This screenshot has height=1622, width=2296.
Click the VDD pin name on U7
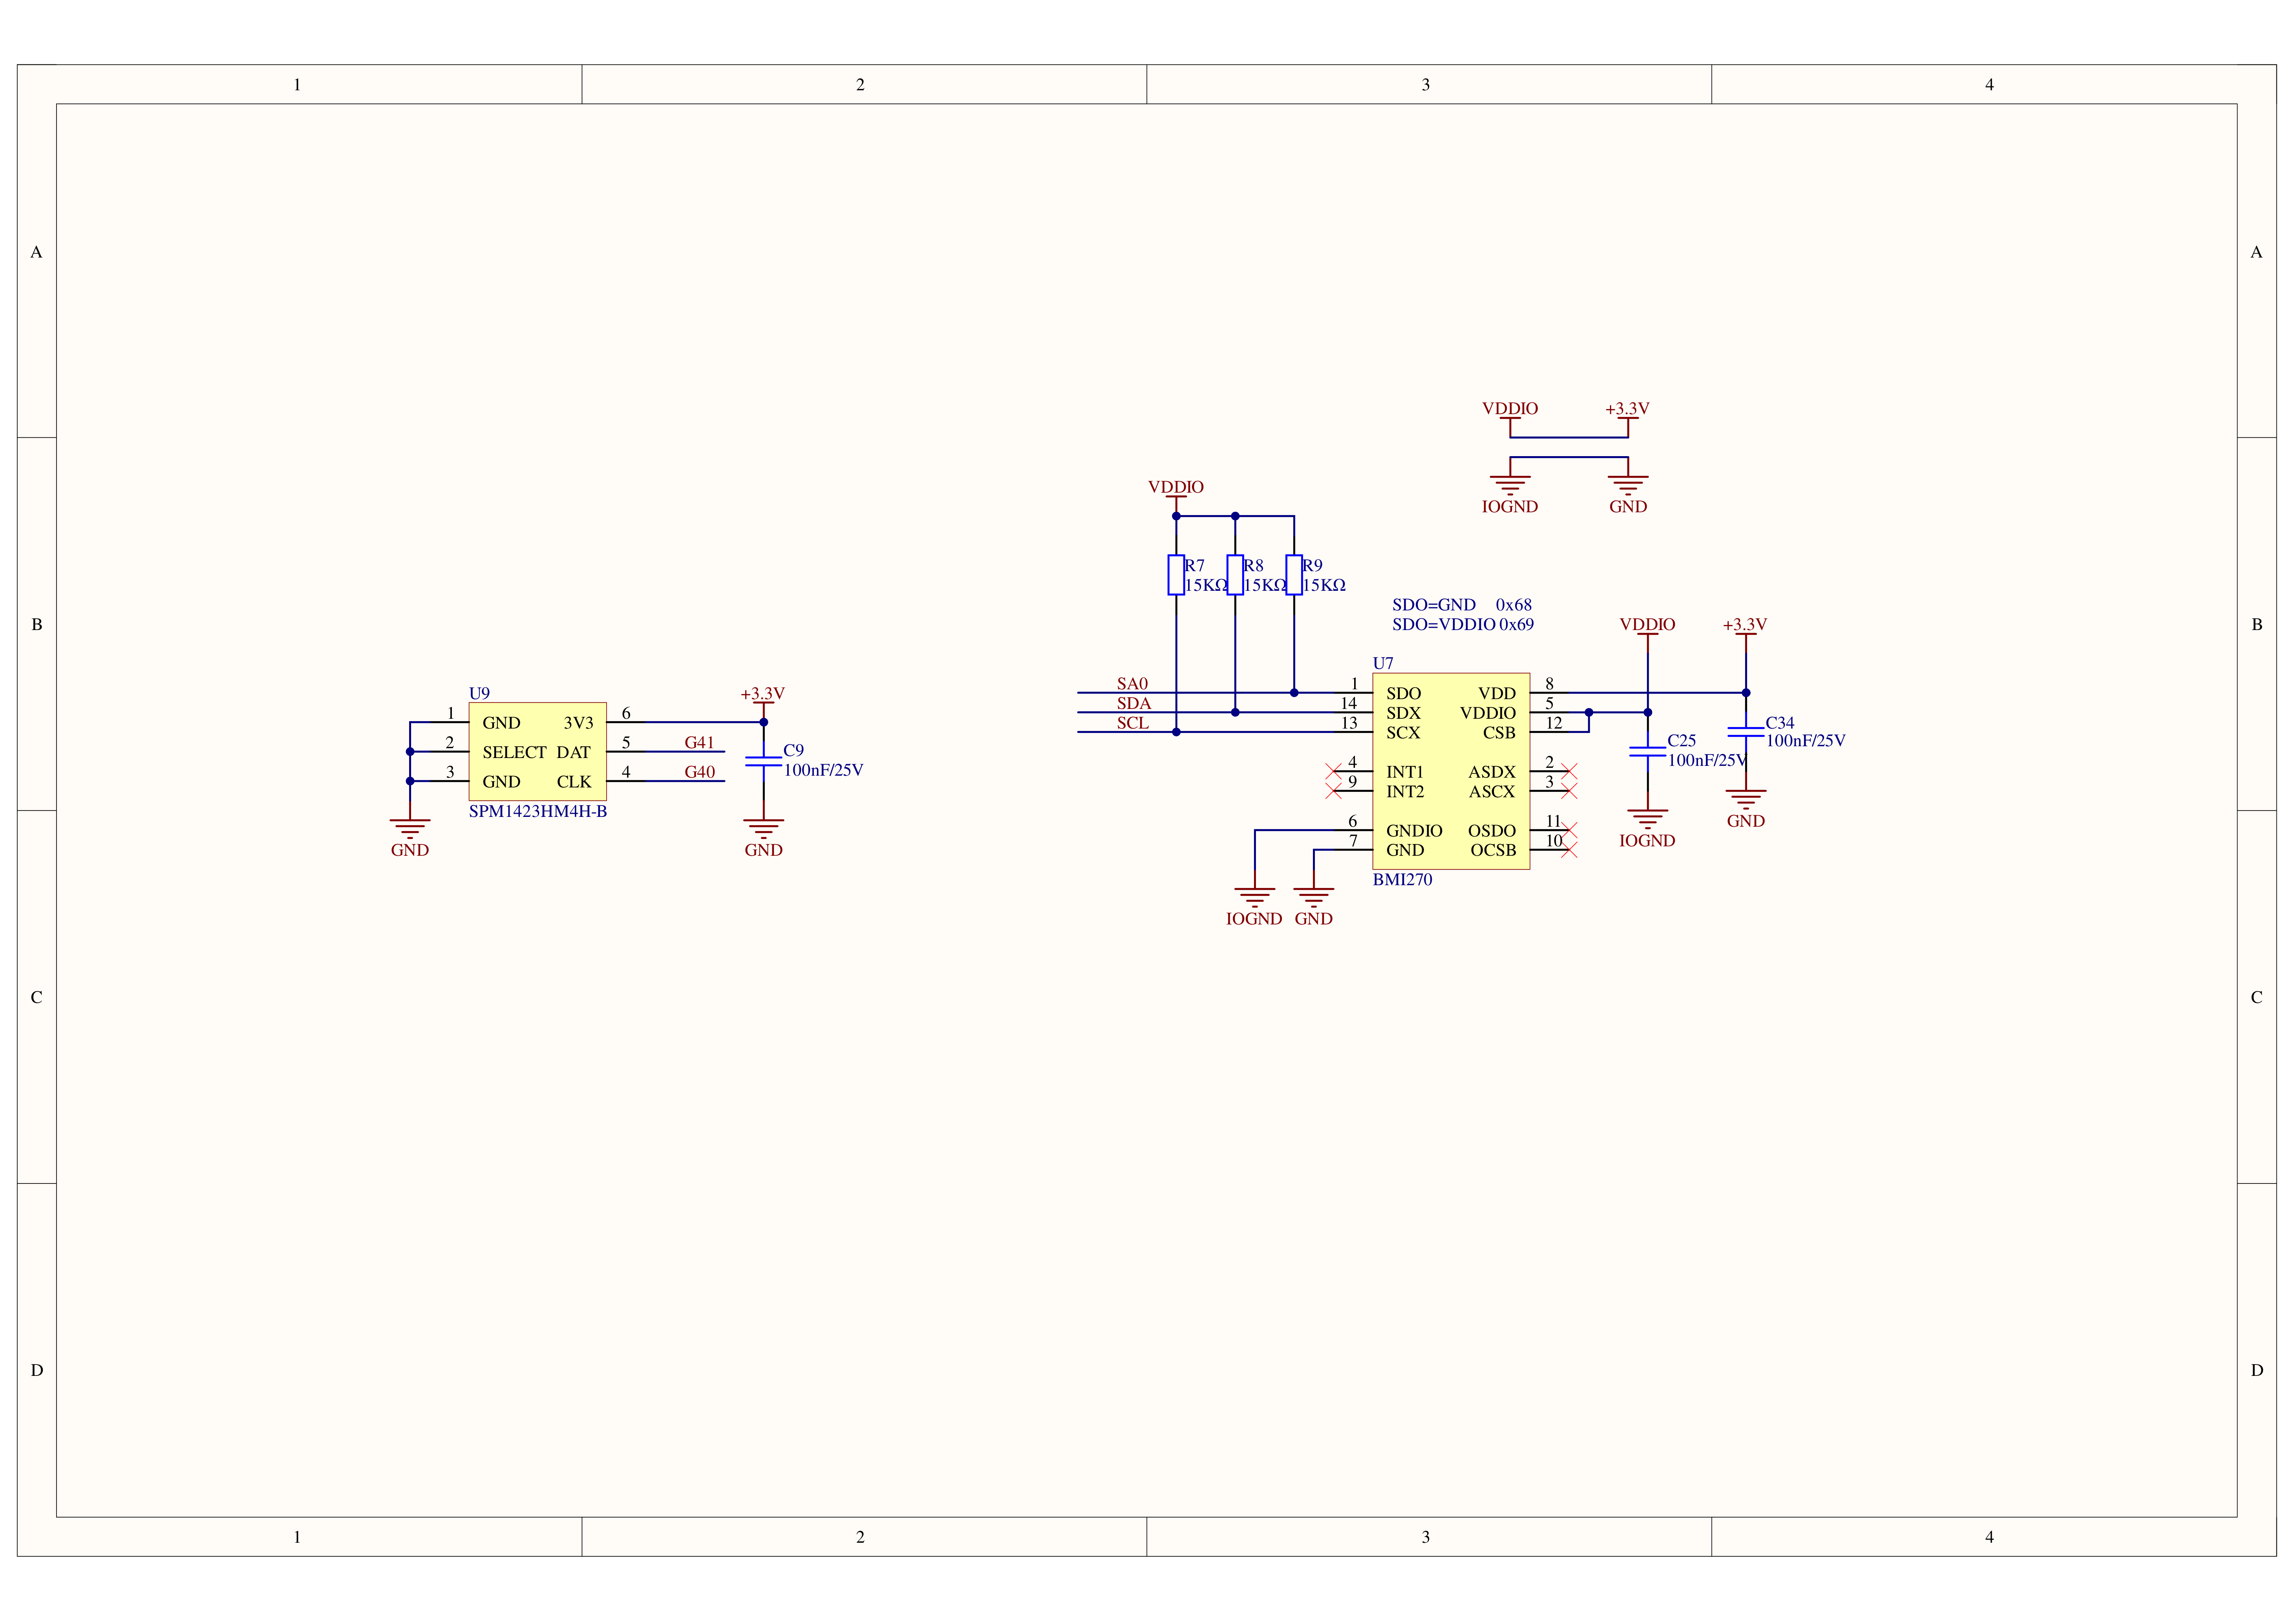(x=1497, y=693)
